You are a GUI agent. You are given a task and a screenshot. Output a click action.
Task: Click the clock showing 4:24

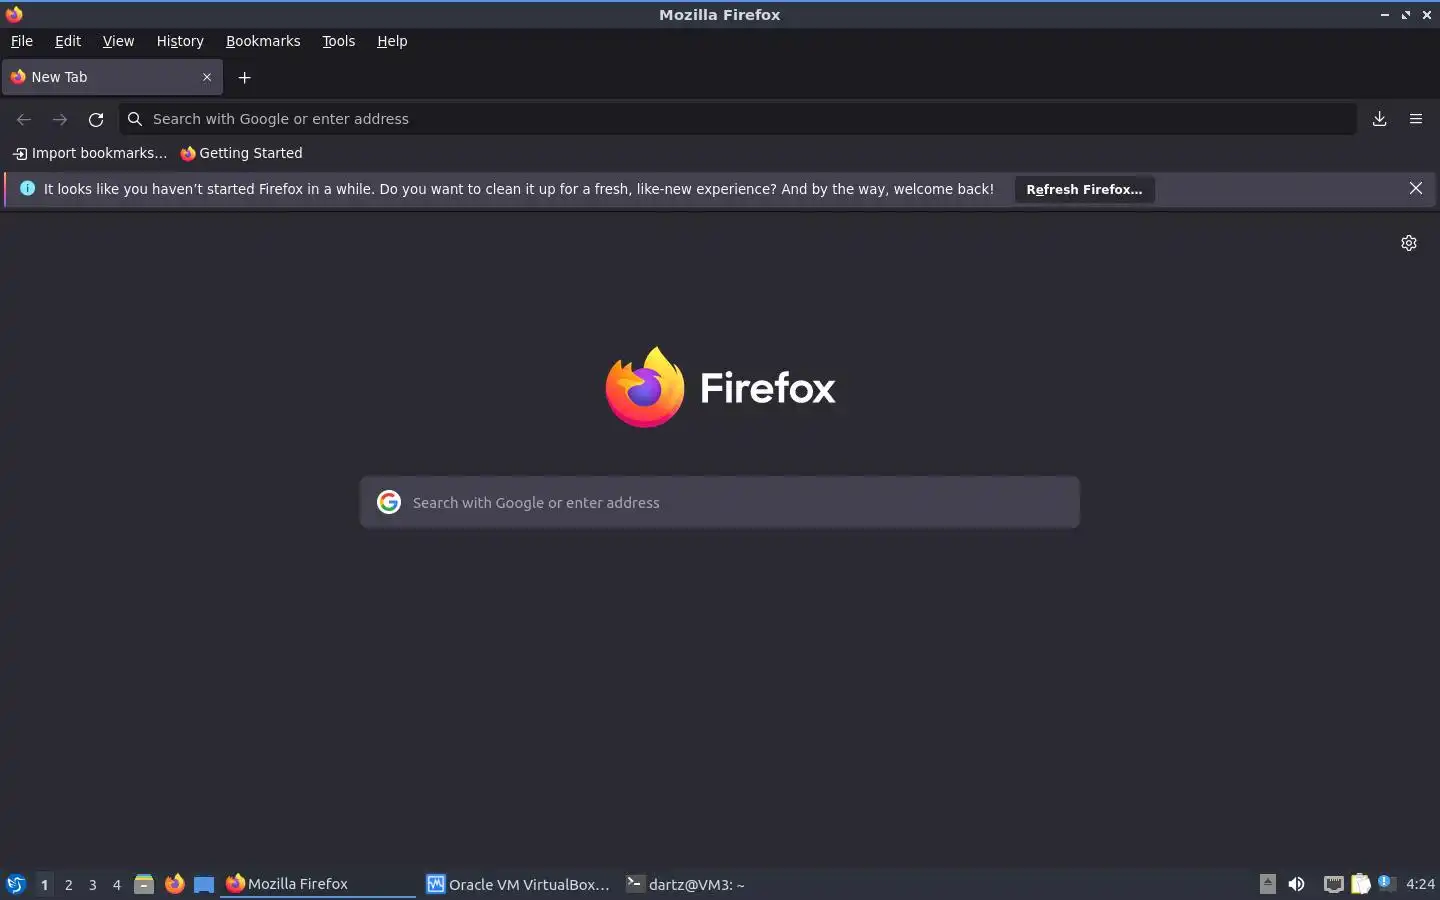tap(1420, 884)
